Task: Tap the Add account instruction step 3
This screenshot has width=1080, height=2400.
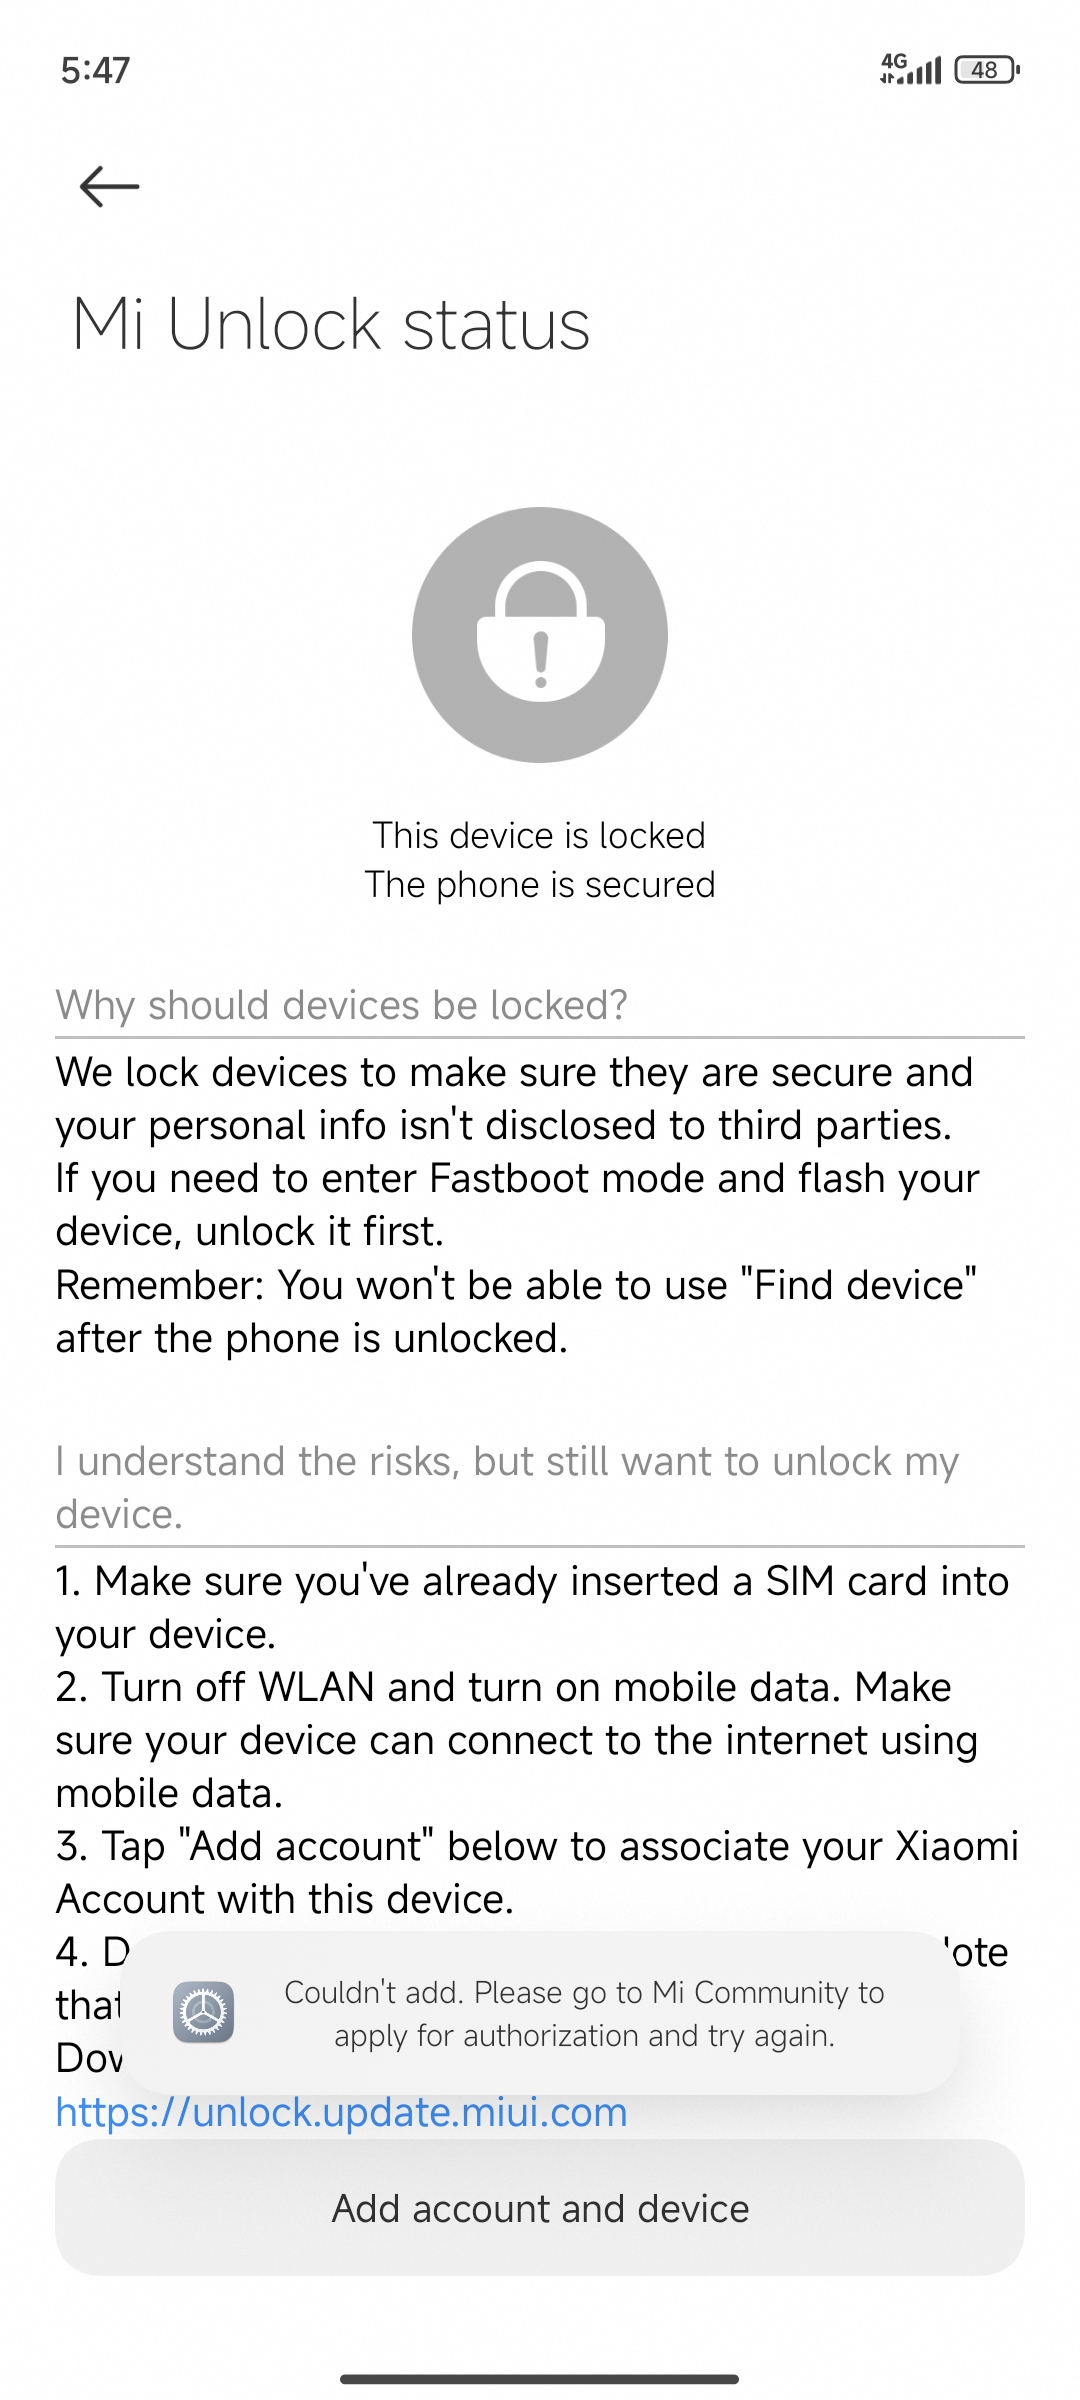Action: tap(537, 1872)
